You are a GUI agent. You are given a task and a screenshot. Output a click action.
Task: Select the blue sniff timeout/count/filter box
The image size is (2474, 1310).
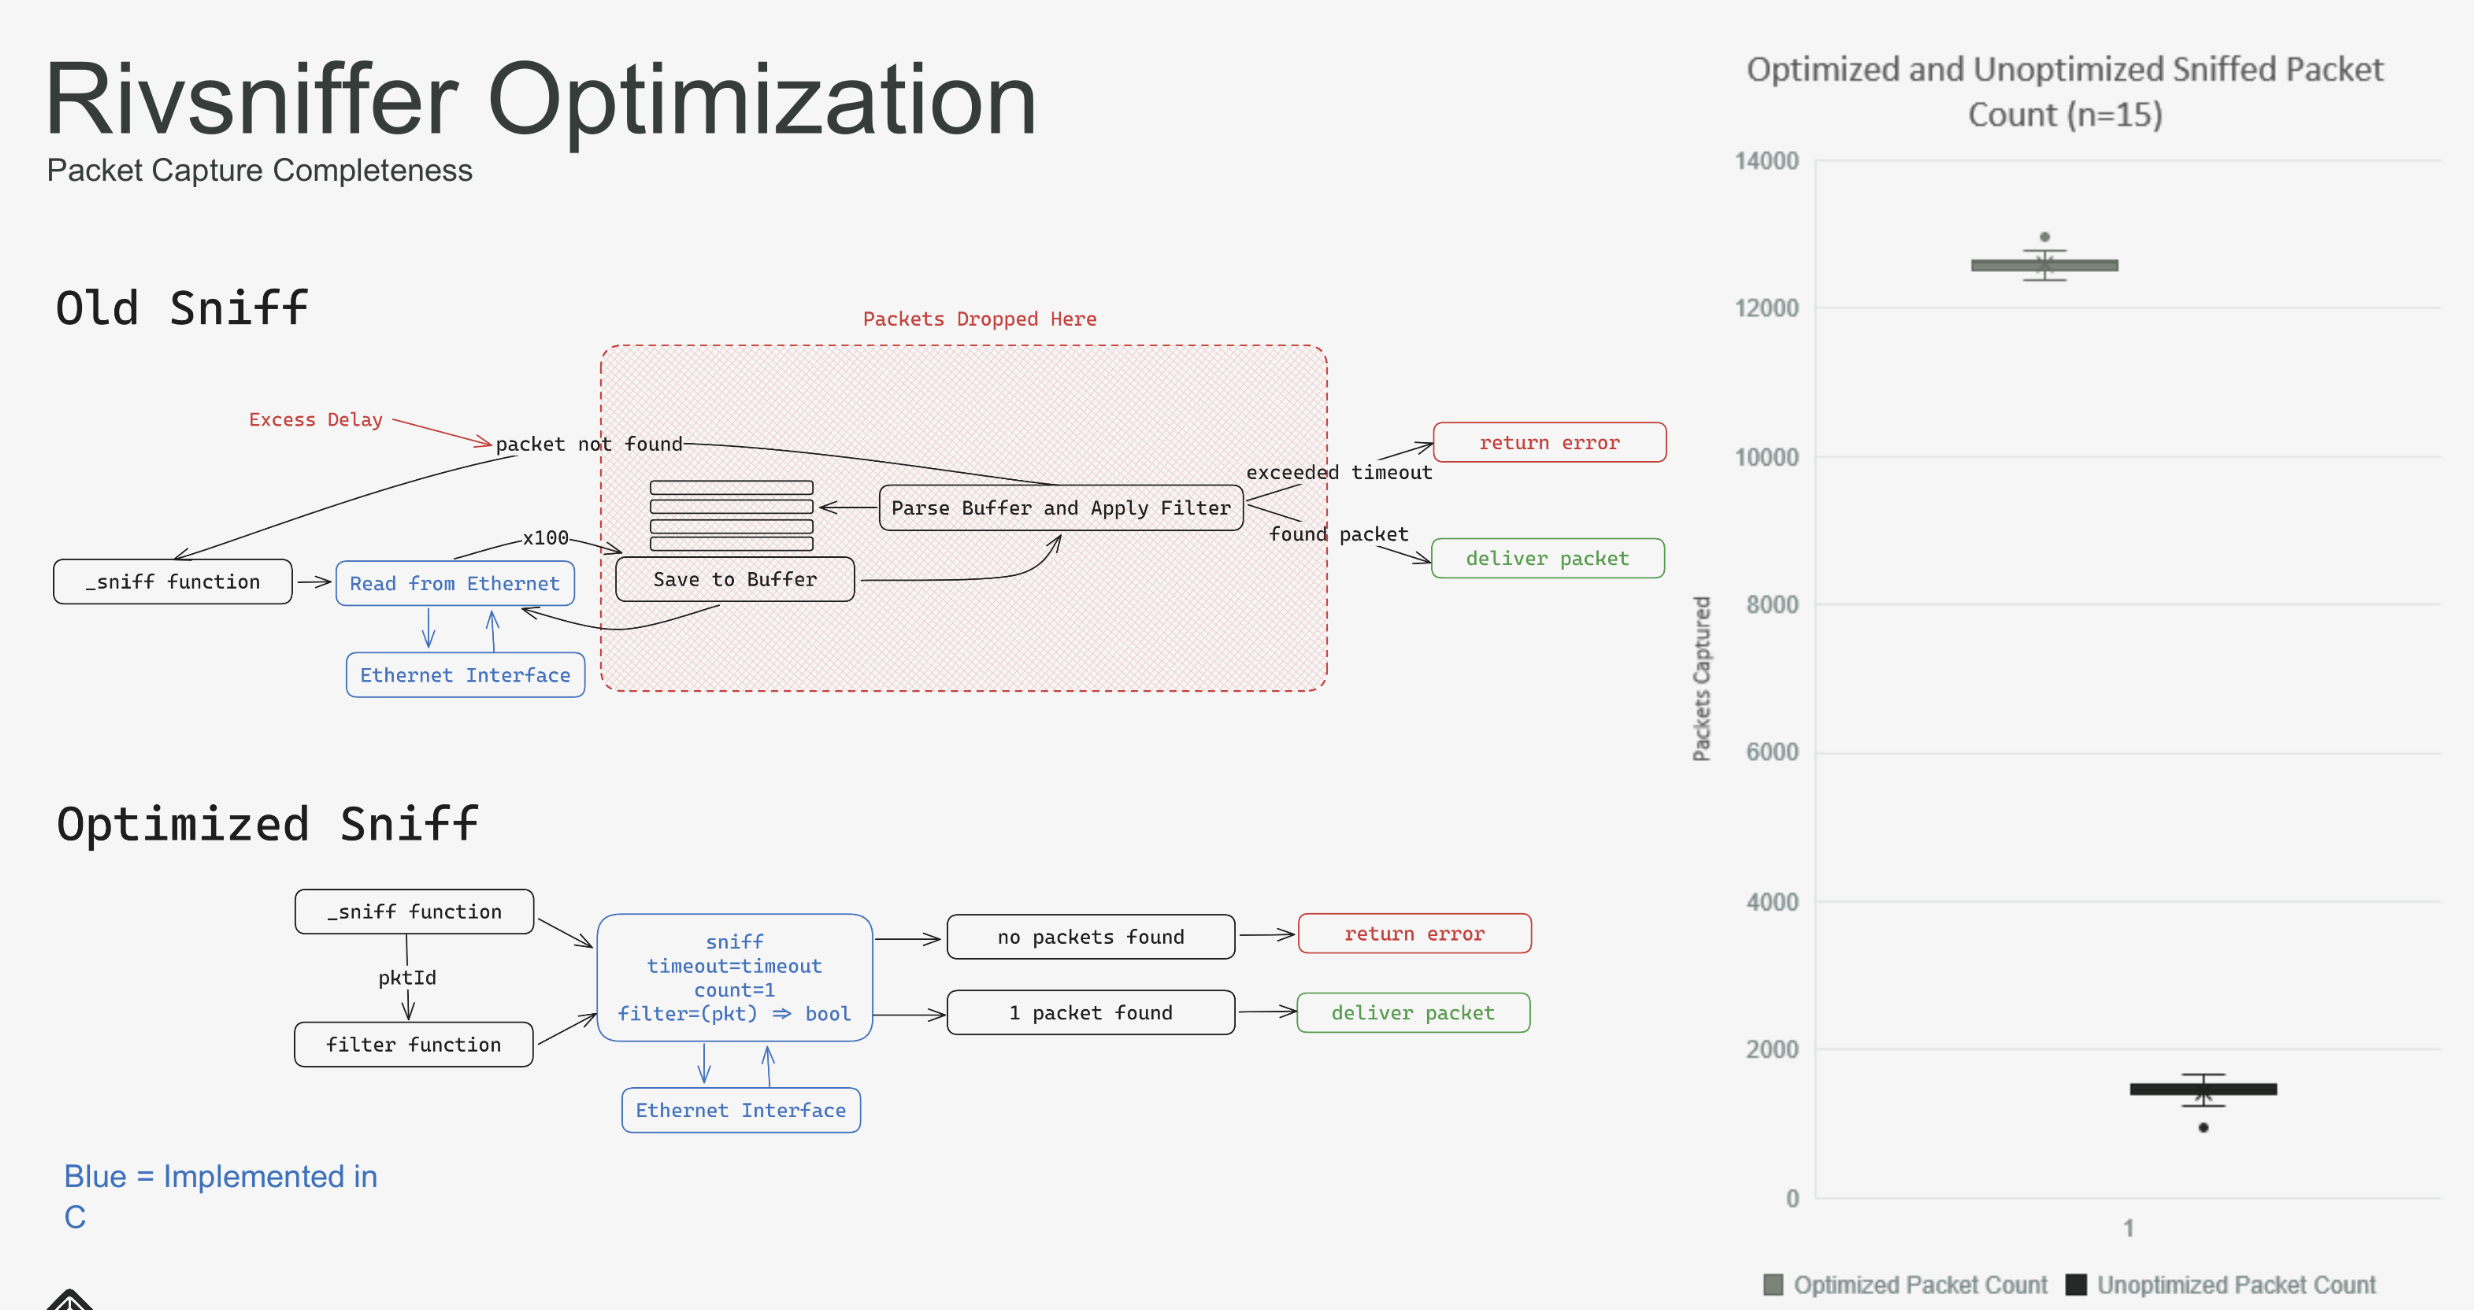click(734, 977)
